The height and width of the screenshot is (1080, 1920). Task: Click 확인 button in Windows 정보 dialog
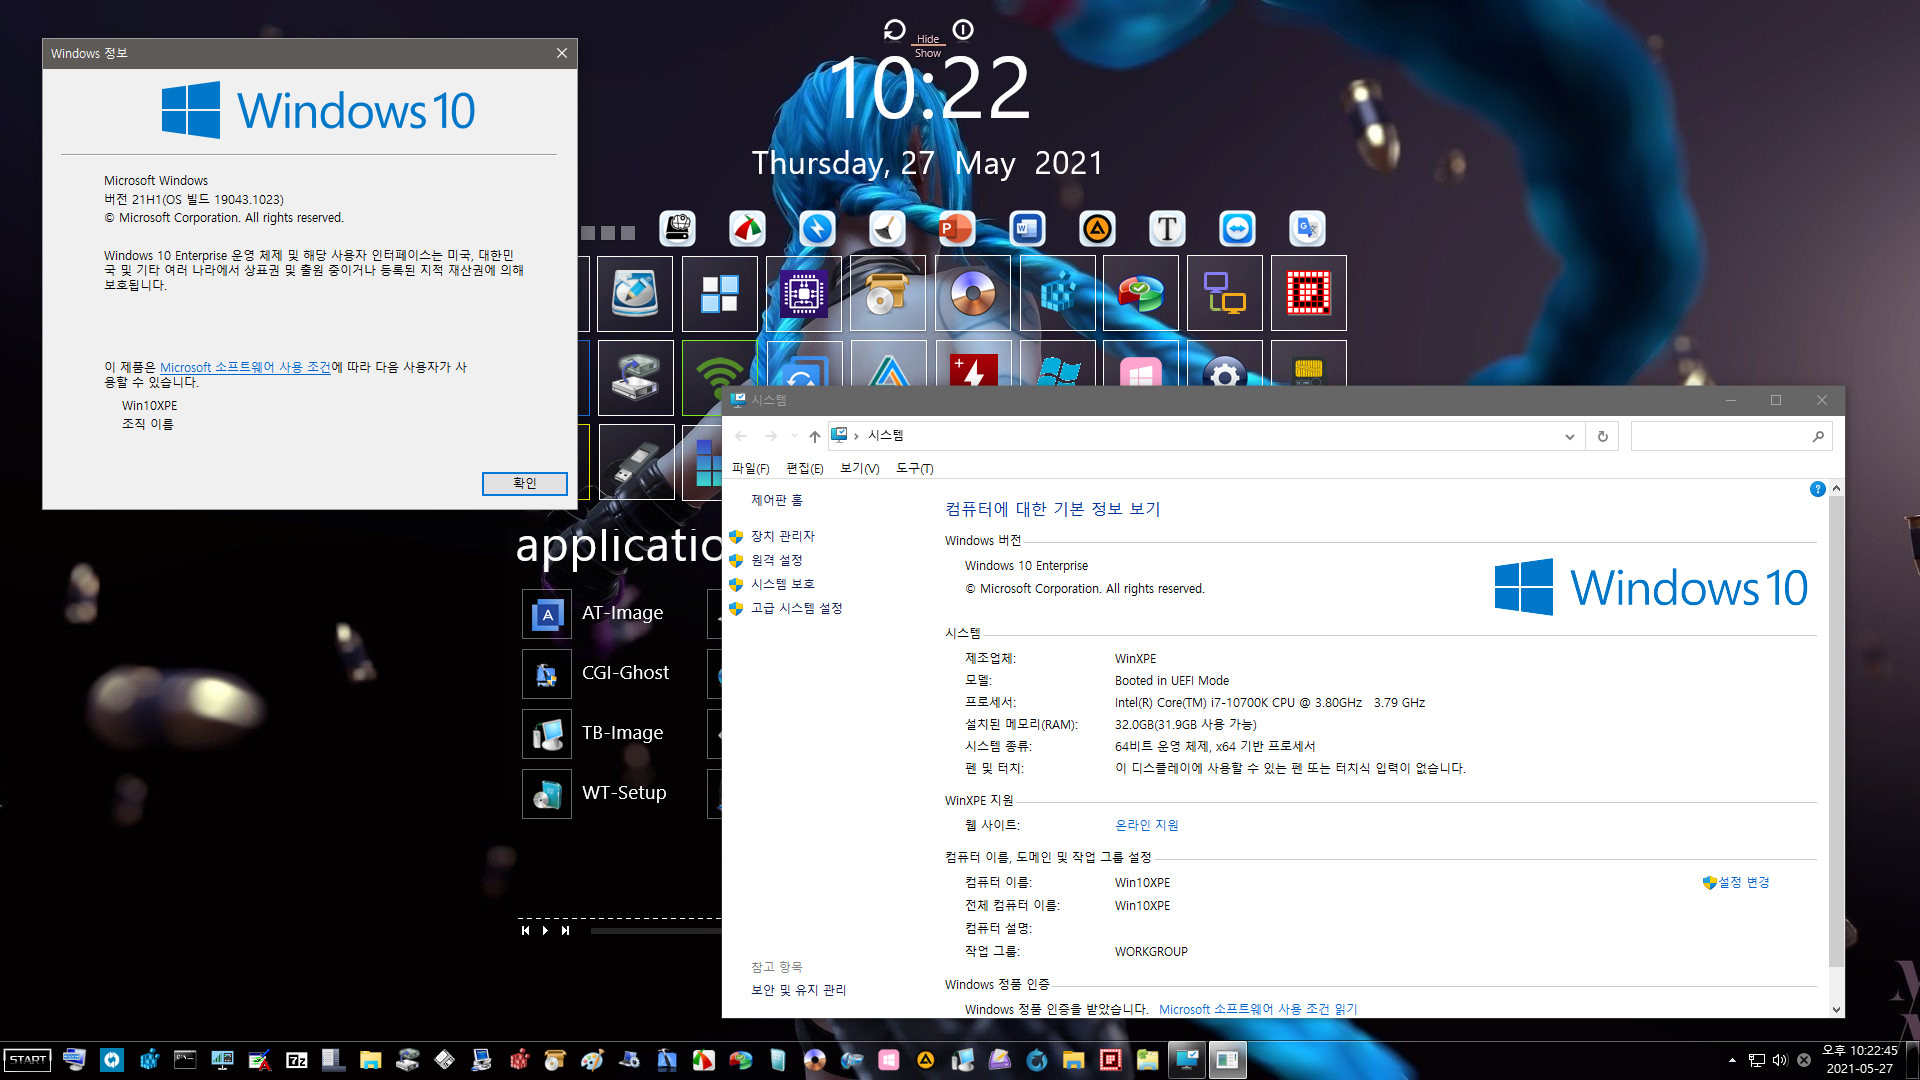[525, 483]
